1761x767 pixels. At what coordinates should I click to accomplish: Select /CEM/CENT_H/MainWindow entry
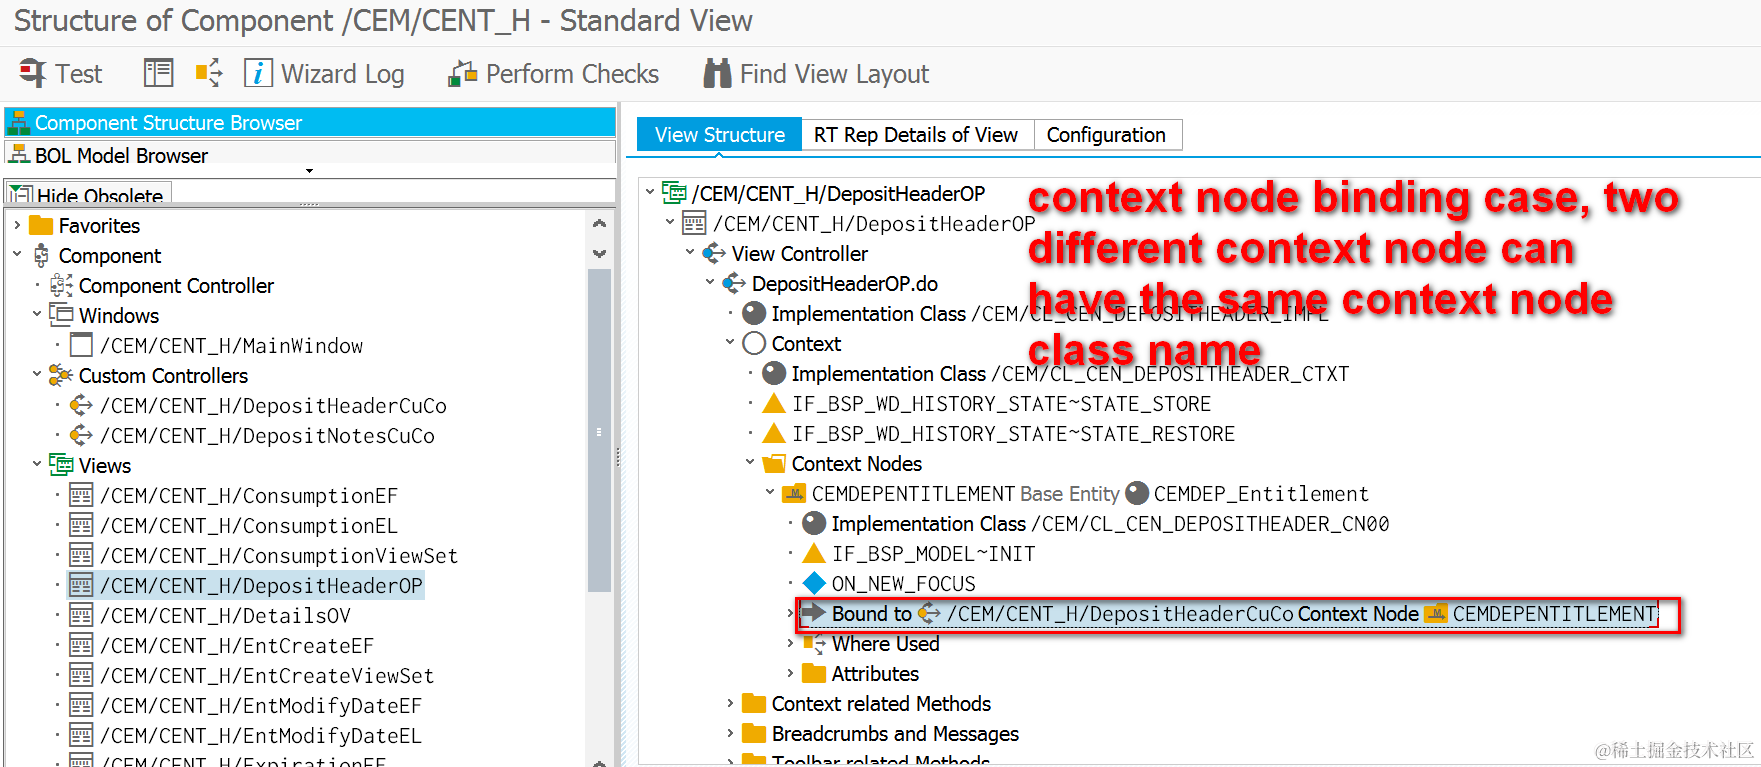point(231,346)
